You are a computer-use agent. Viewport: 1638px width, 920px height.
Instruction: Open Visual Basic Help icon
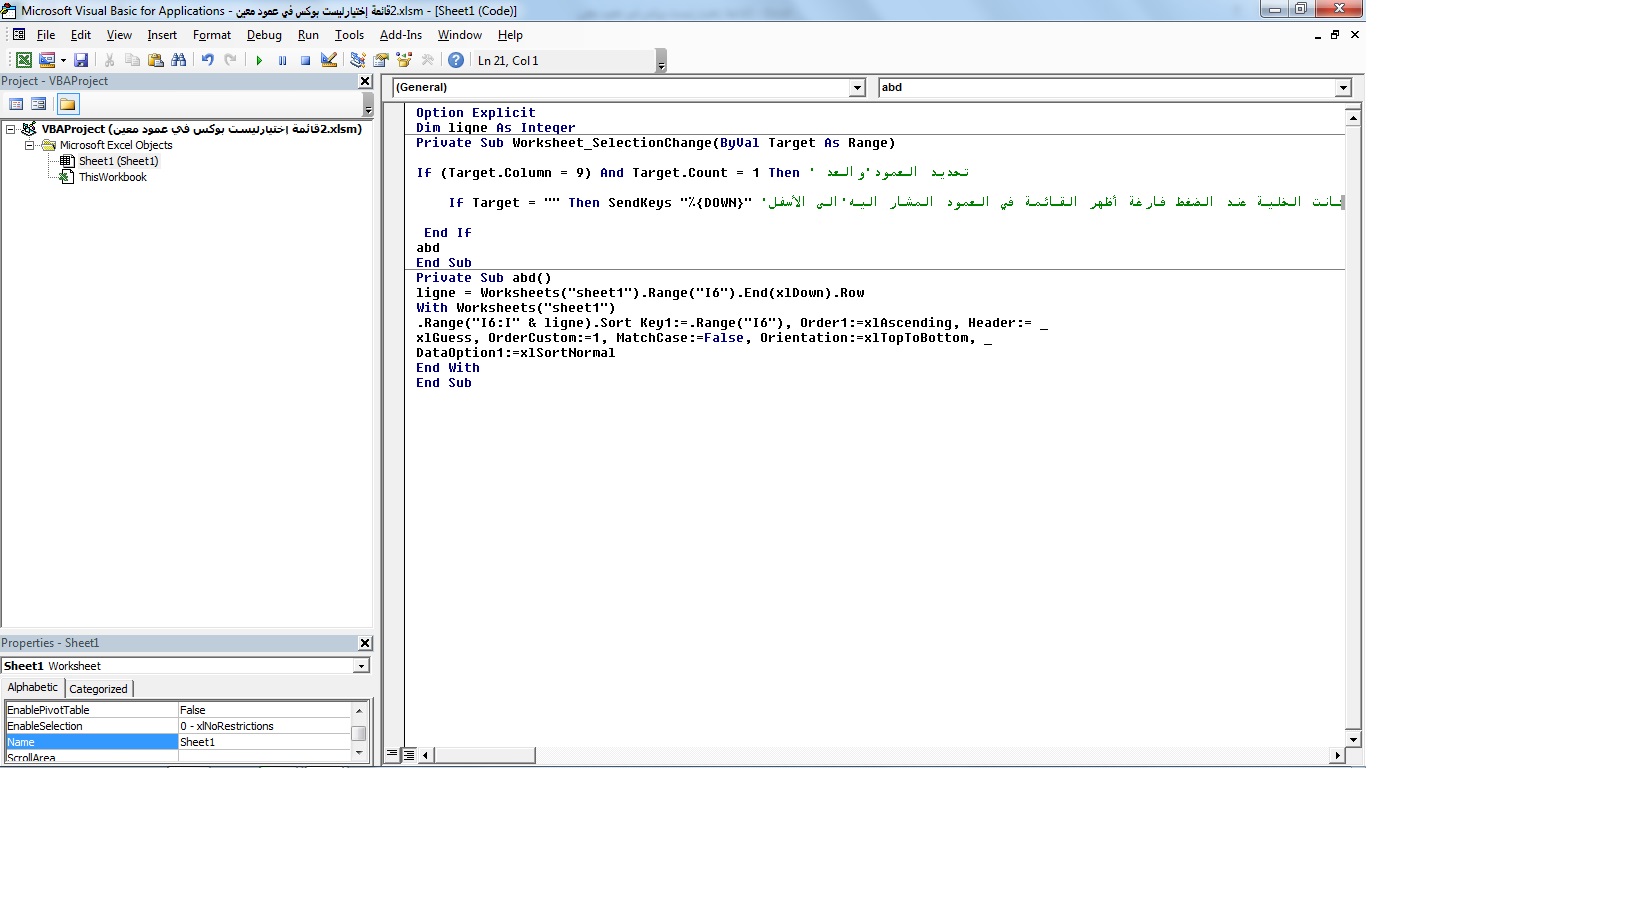pos(456,60)
